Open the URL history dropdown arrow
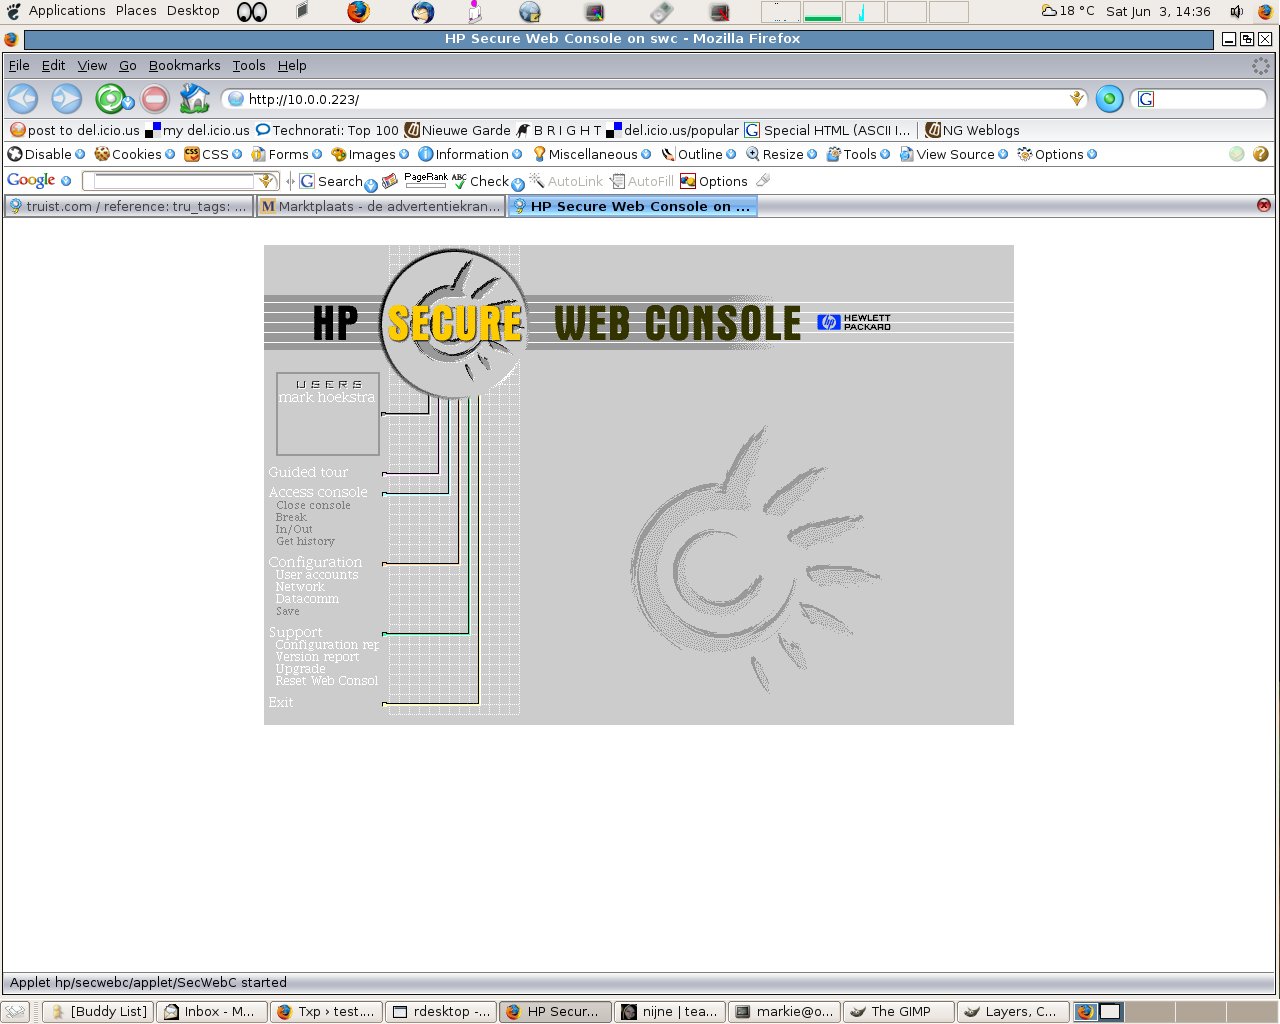The height and width of the screenshot is (1024, 1280). pos(1077,99)
